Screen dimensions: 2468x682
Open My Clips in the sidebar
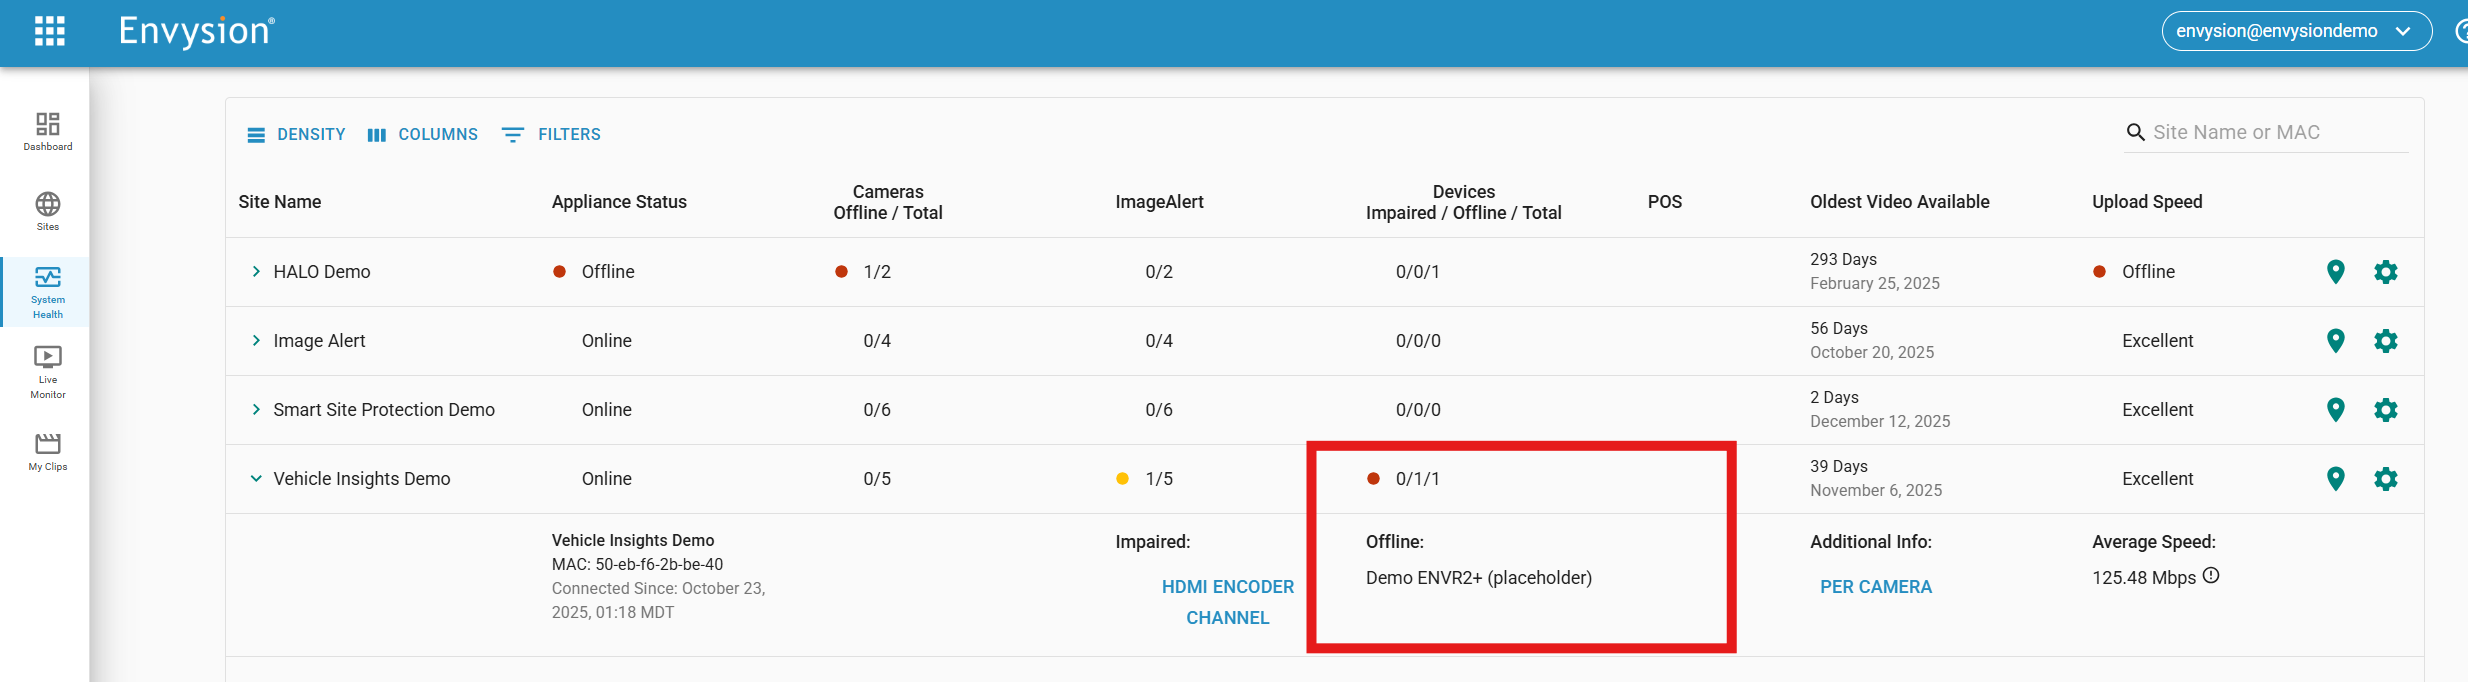(48, 451)
